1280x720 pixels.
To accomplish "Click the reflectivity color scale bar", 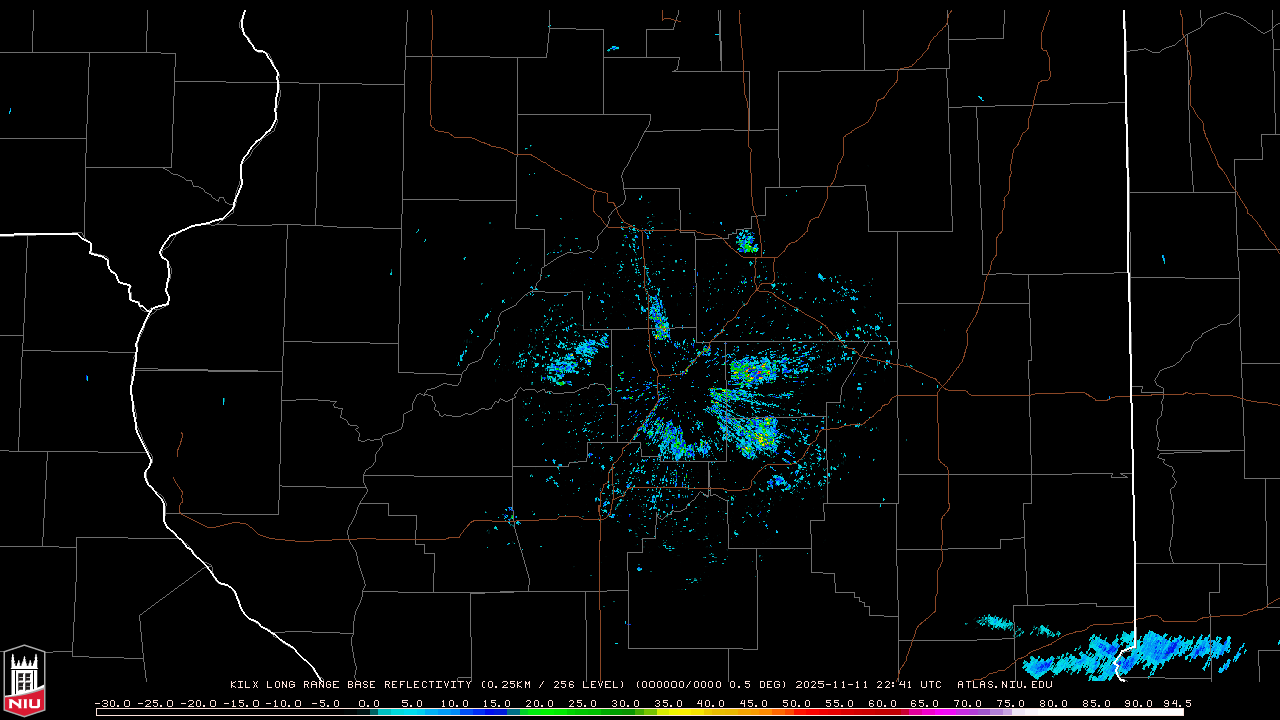I will (x=640, y=712).
